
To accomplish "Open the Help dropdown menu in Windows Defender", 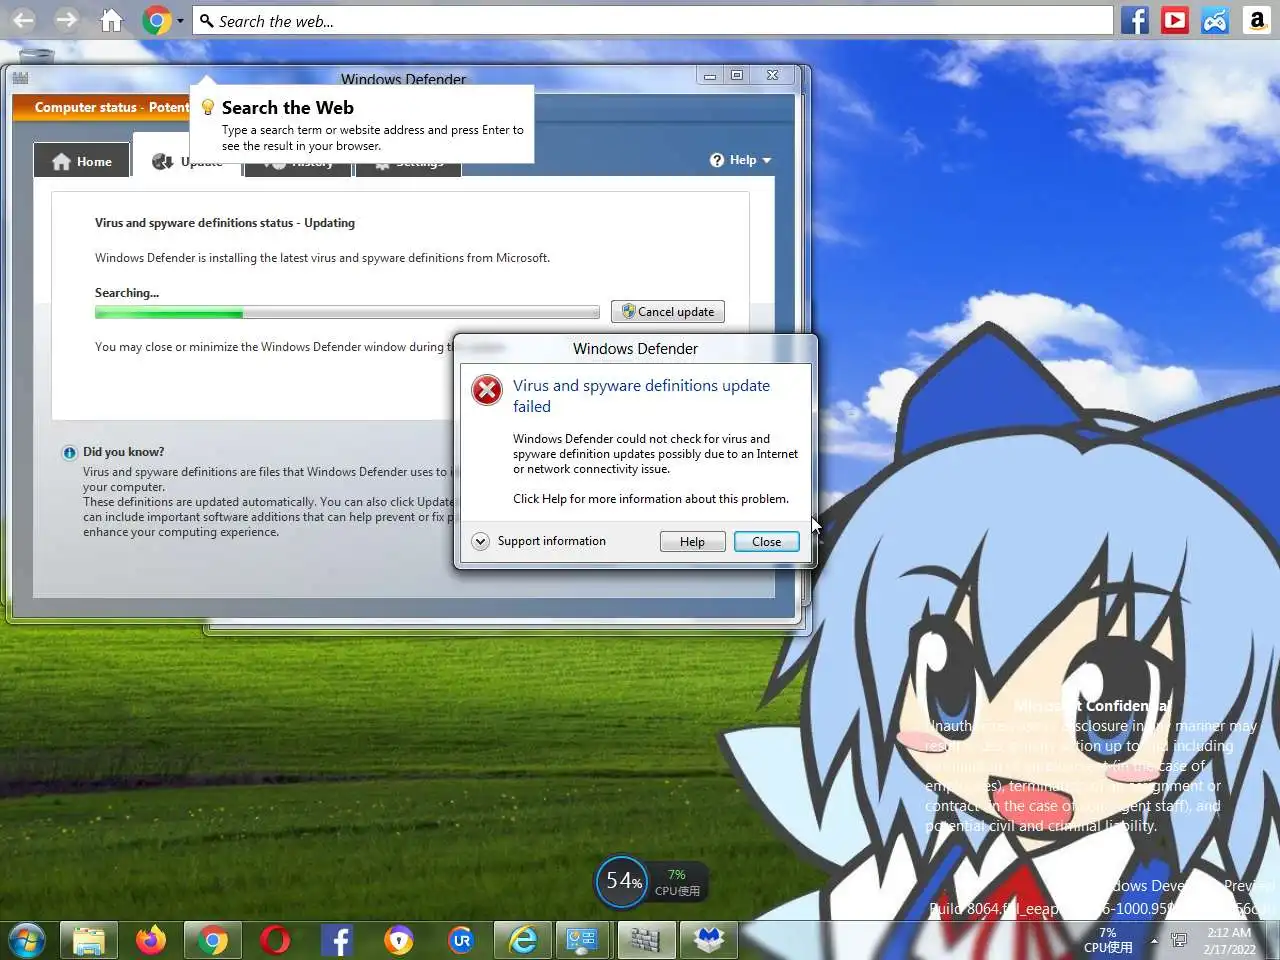I will point(741,160).
